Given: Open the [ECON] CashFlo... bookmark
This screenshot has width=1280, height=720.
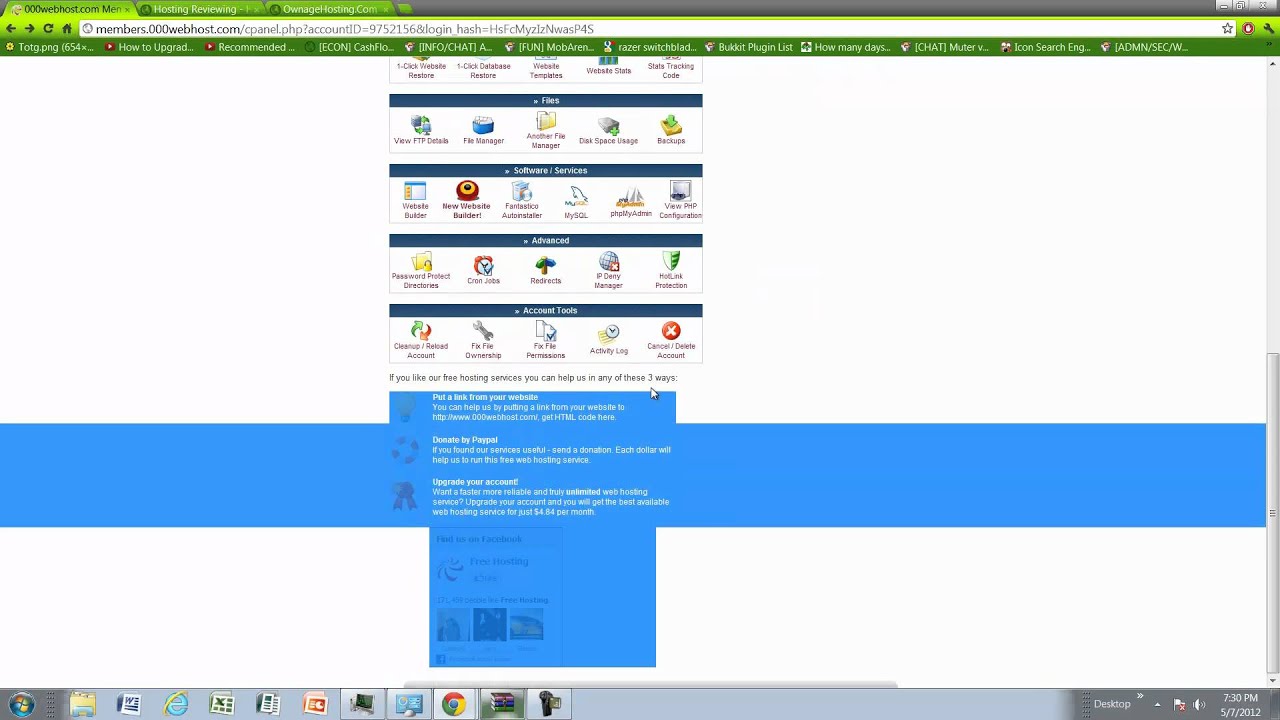Looking at the screenshot, I should click(348, 47).
